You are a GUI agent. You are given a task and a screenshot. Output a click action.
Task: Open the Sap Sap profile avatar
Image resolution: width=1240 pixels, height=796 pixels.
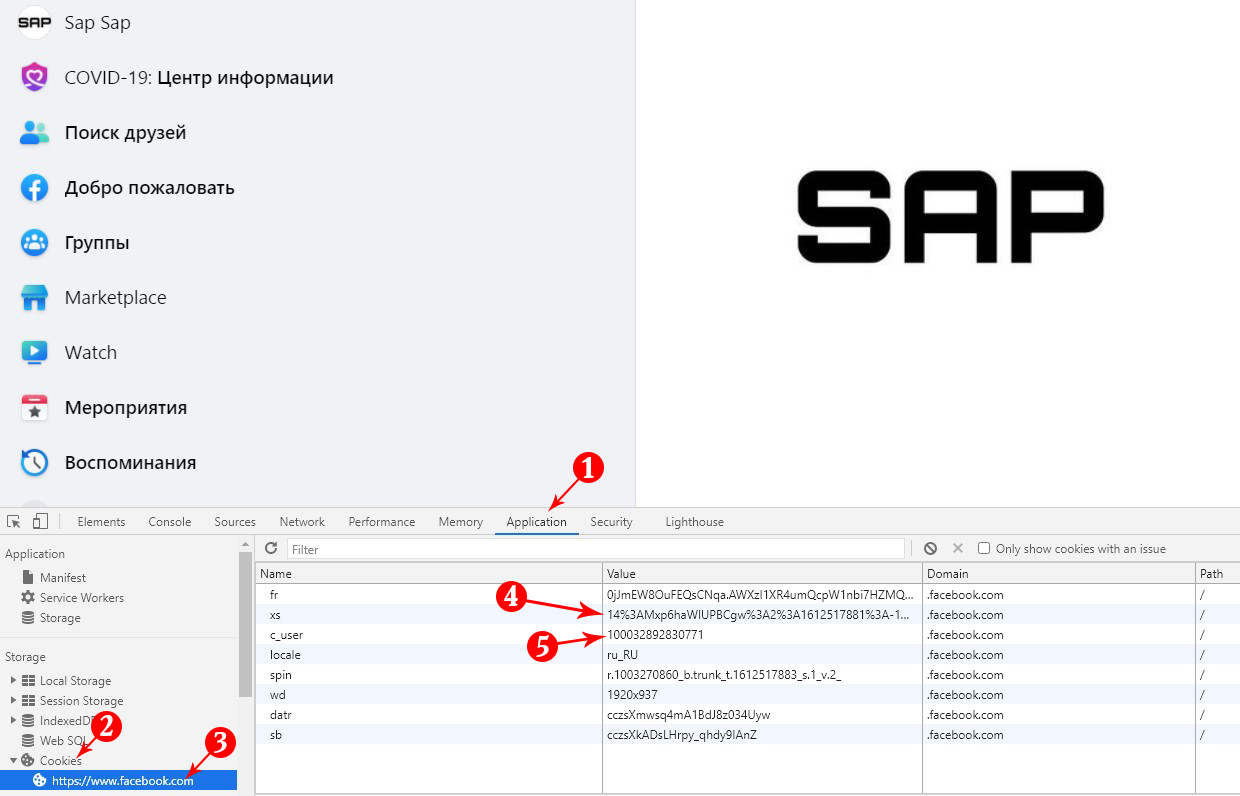click(35, 22)
